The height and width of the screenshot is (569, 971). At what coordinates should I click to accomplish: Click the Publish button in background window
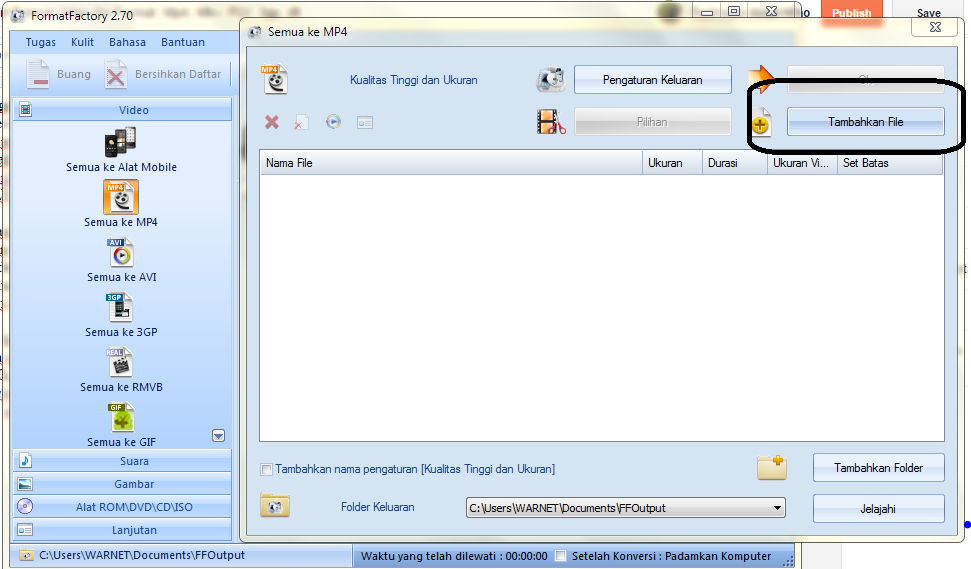tap(851, 12)
